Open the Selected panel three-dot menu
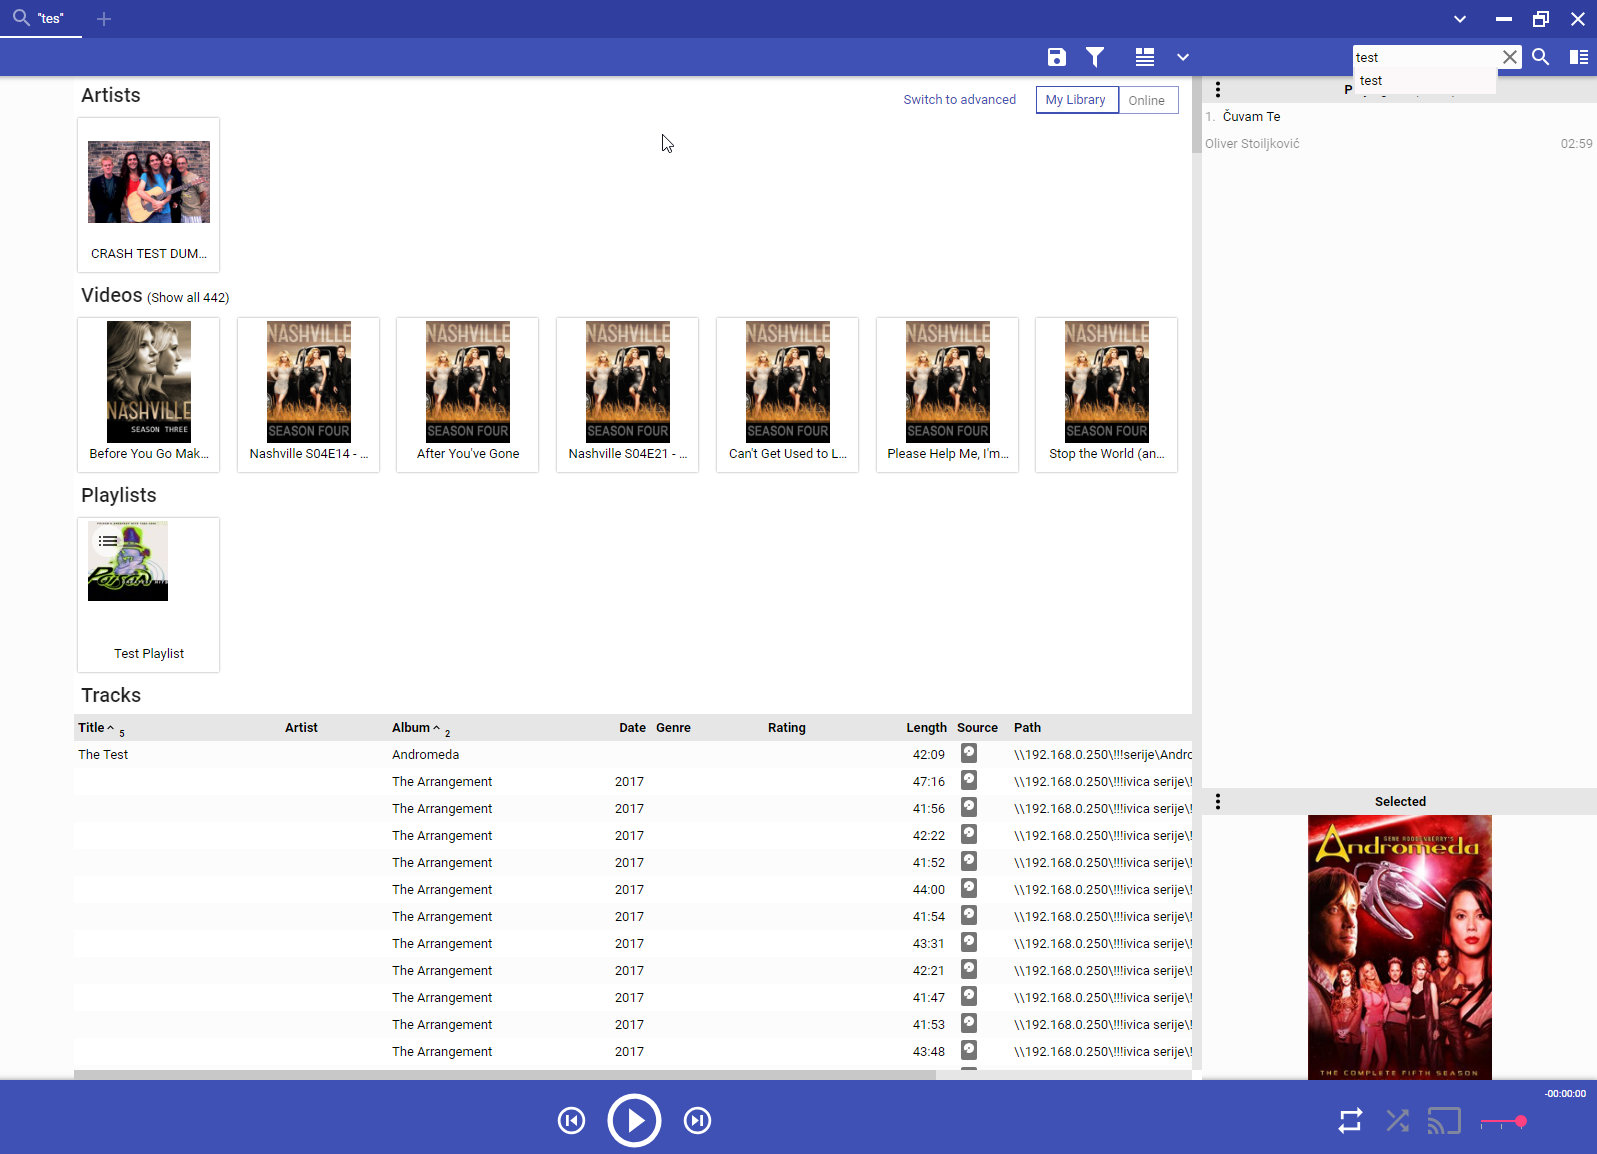The height and width of the screenshot is (1154, 1597). [1217, 801]
